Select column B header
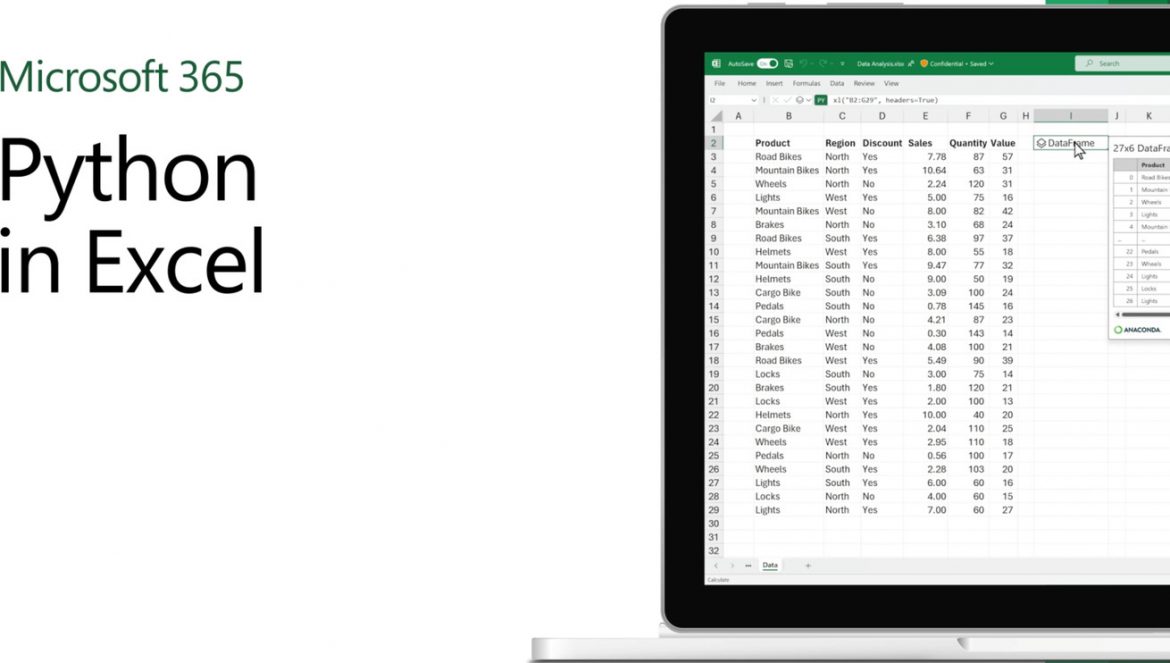The image size is (1170, 663). coord(788,116)
